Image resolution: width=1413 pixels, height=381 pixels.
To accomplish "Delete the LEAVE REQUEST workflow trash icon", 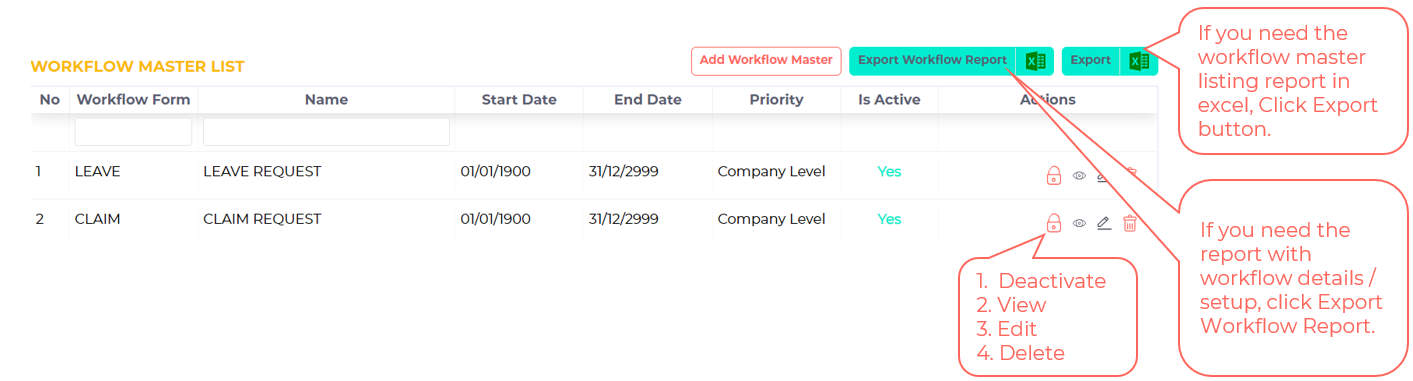I will (x=1130, y=175).
